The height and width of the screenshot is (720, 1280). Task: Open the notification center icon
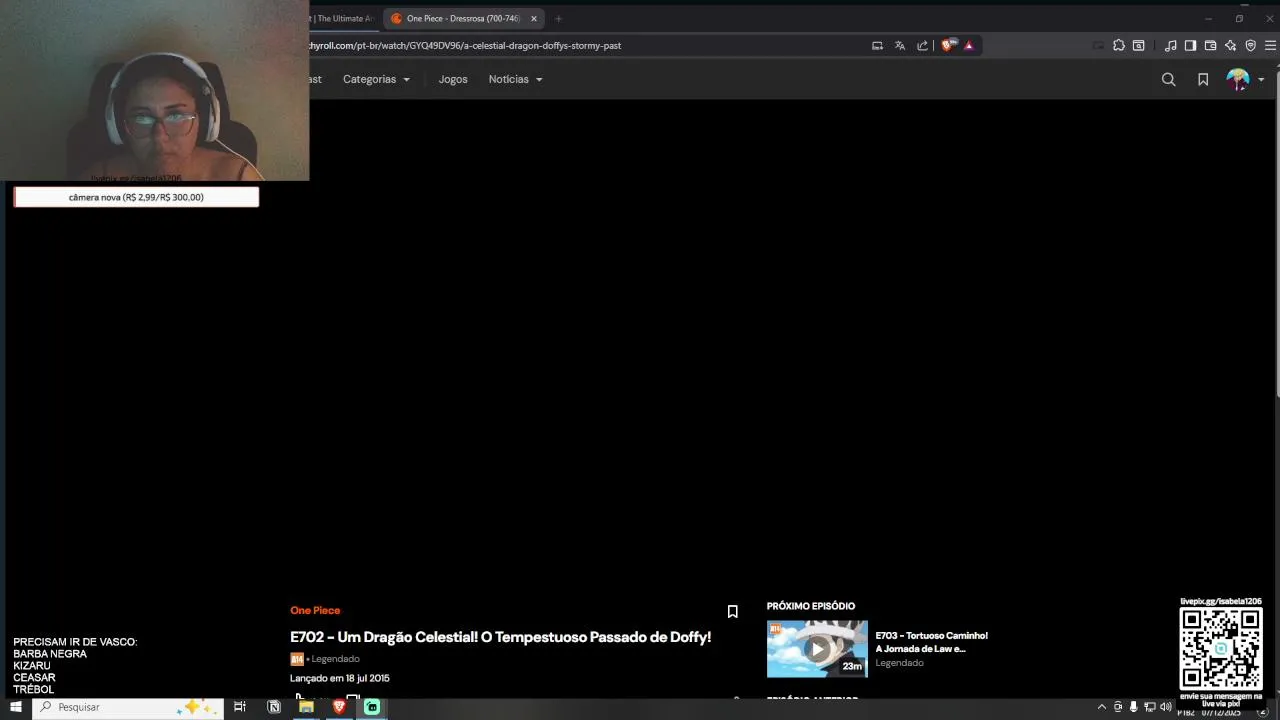pyautogui.click(x=1263, y=711)
